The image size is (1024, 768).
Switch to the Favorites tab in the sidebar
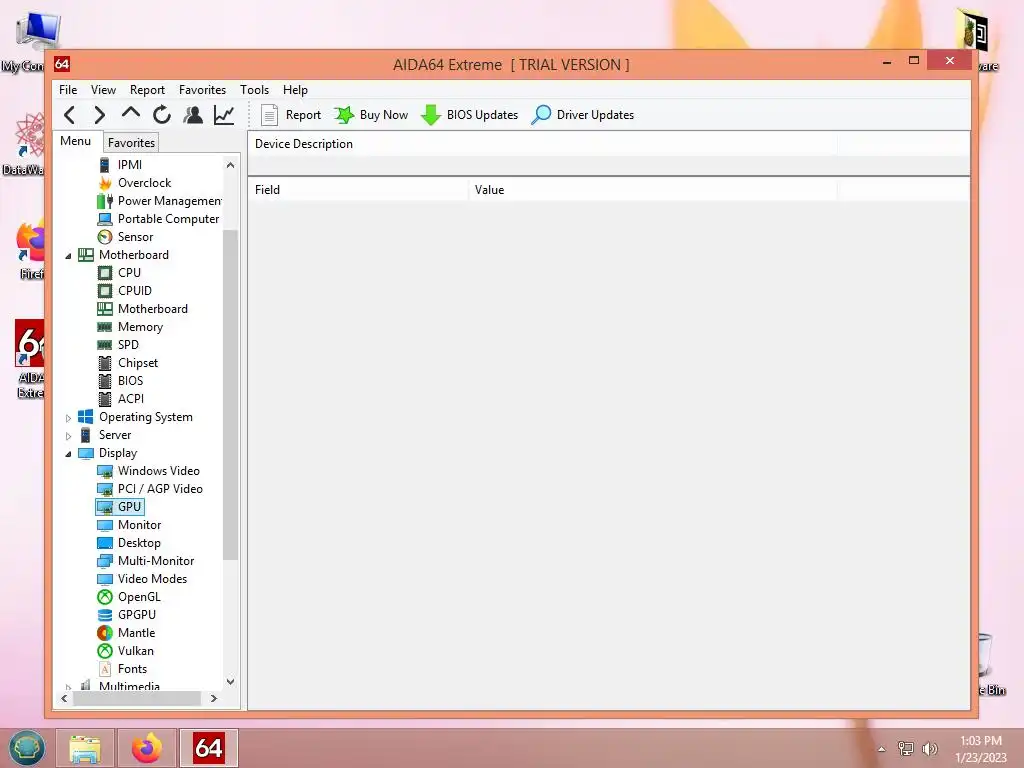131,142
